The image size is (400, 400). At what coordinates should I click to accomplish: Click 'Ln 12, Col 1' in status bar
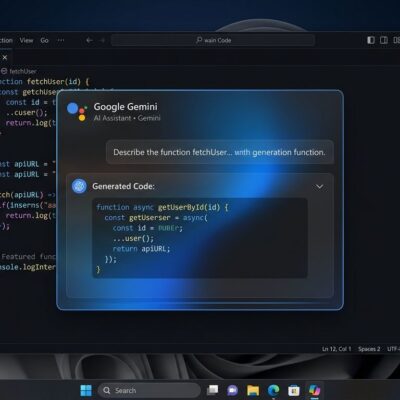point(337,349)
